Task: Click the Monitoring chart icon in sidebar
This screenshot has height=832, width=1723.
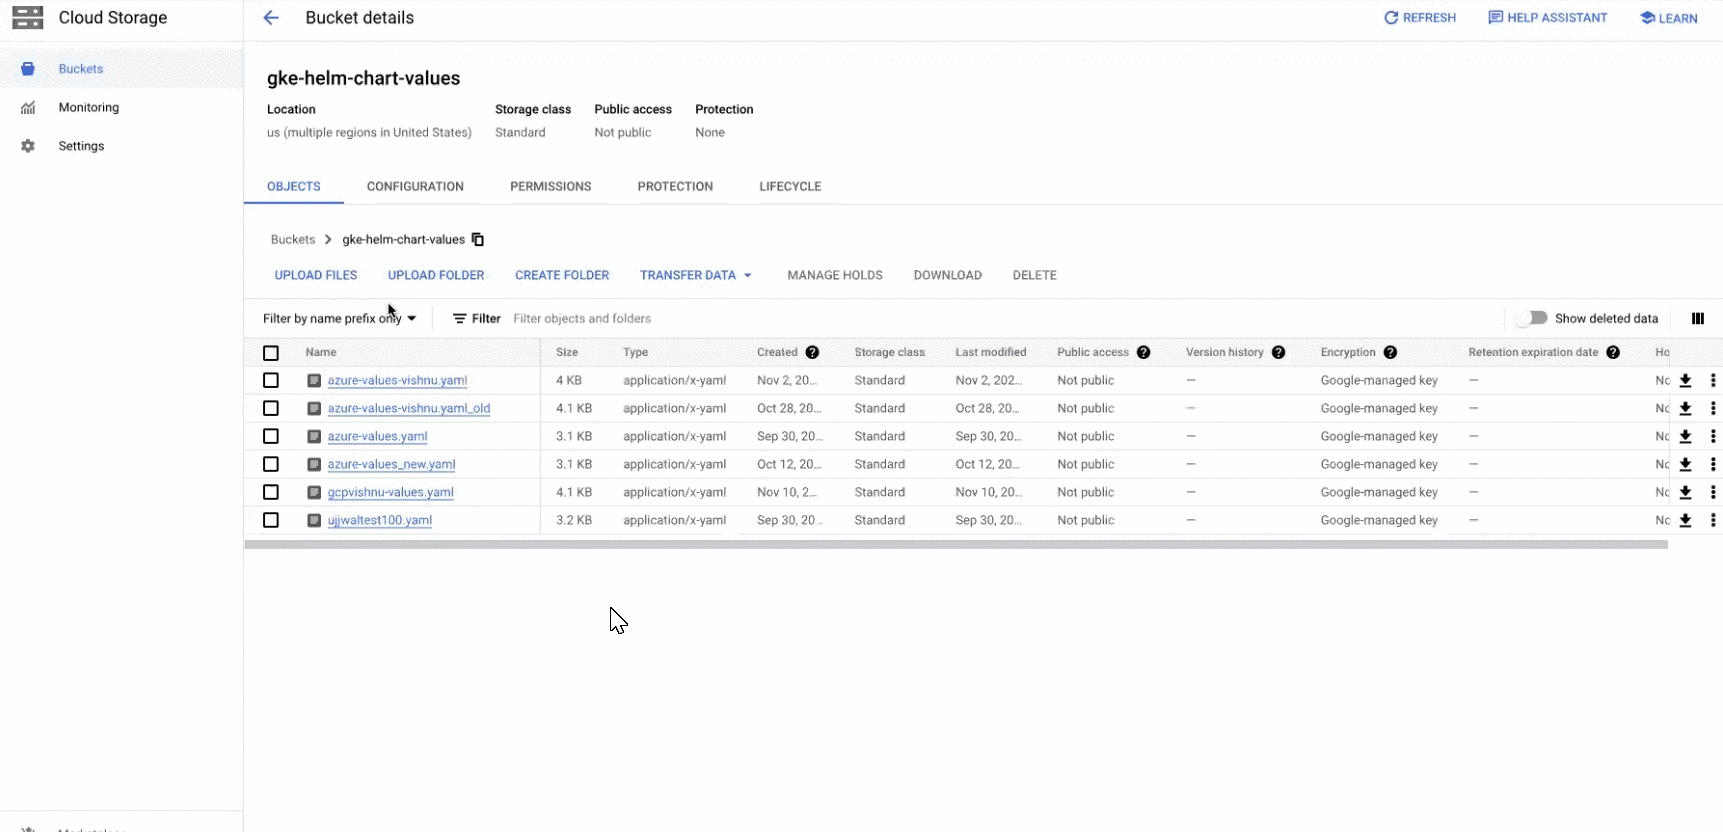Action: [x=28, y=107]
